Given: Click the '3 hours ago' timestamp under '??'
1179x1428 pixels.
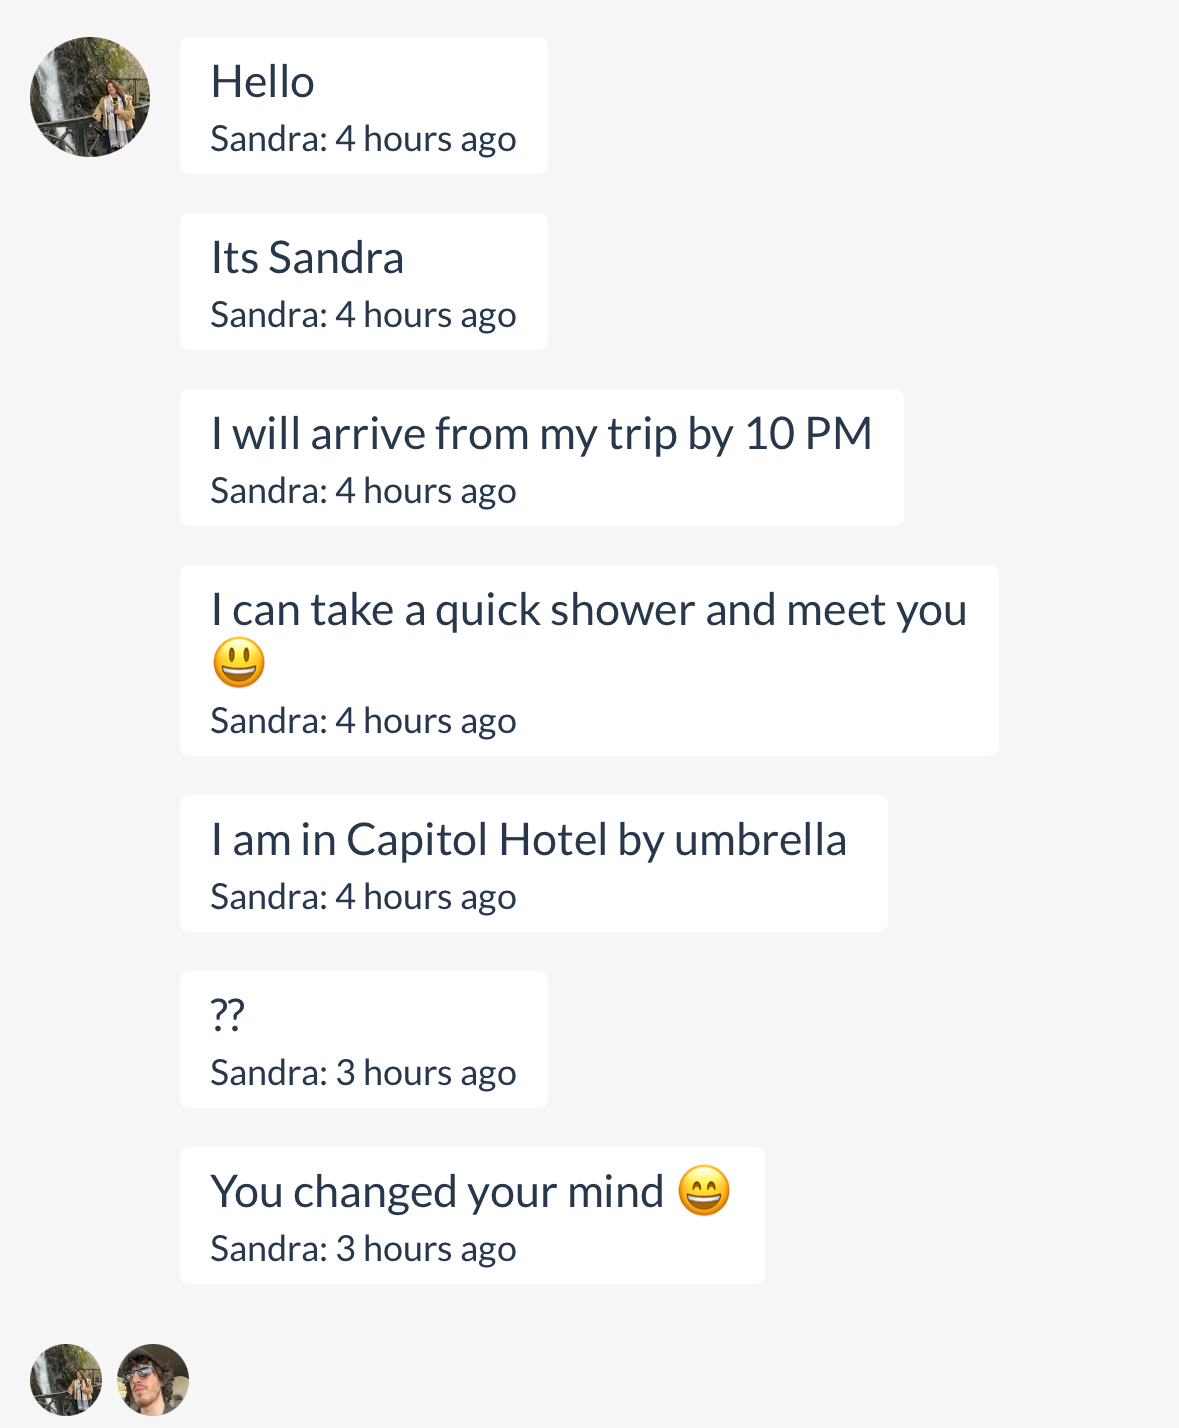Looking at the screenshot, I should (363, 1073).
